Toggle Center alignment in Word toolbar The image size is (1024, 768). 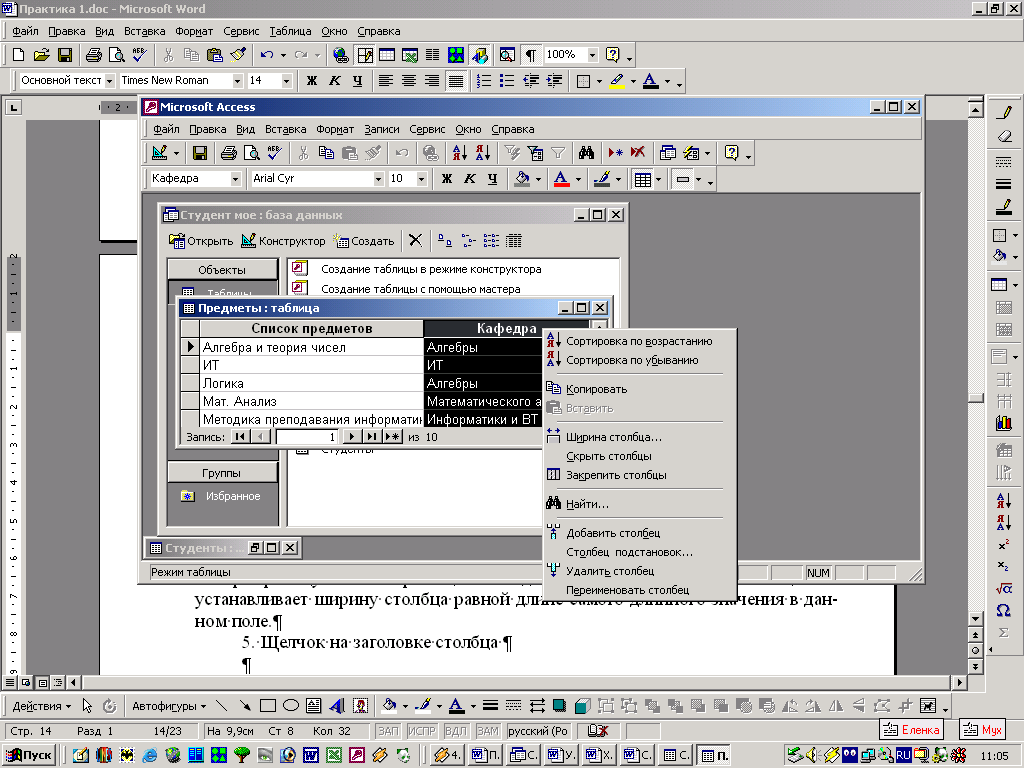(409, 80)
